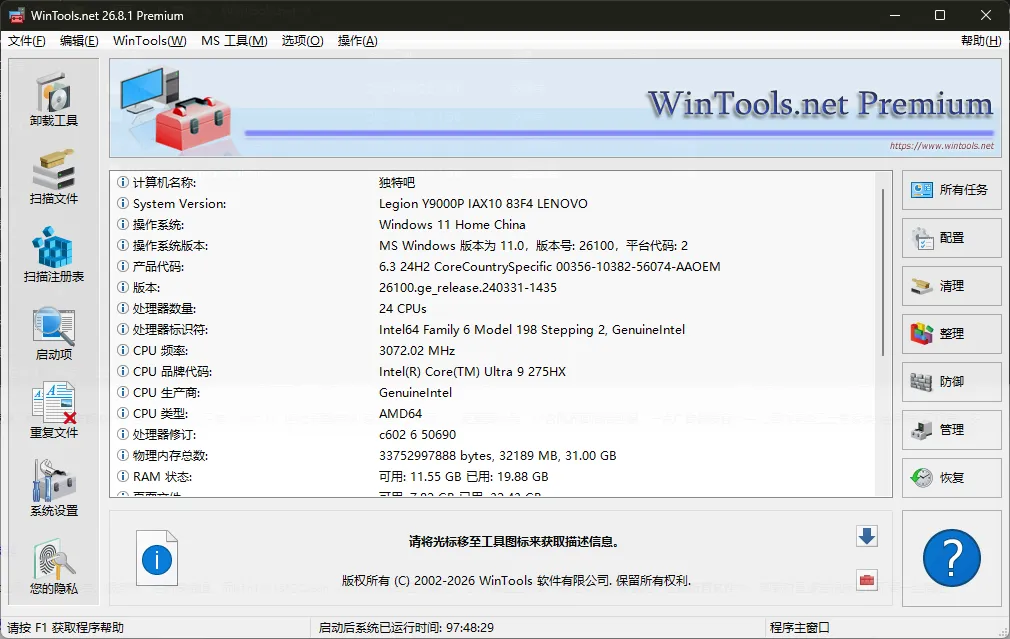Click the info icon beside 操作系统版本

[x=122, y=245]
